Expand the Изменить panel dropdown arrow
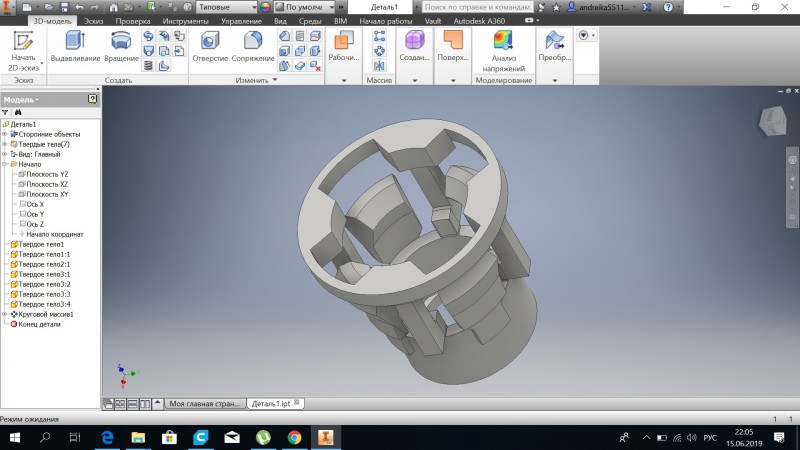This screenshot has height=450, width=800. (x=275, y=80)
